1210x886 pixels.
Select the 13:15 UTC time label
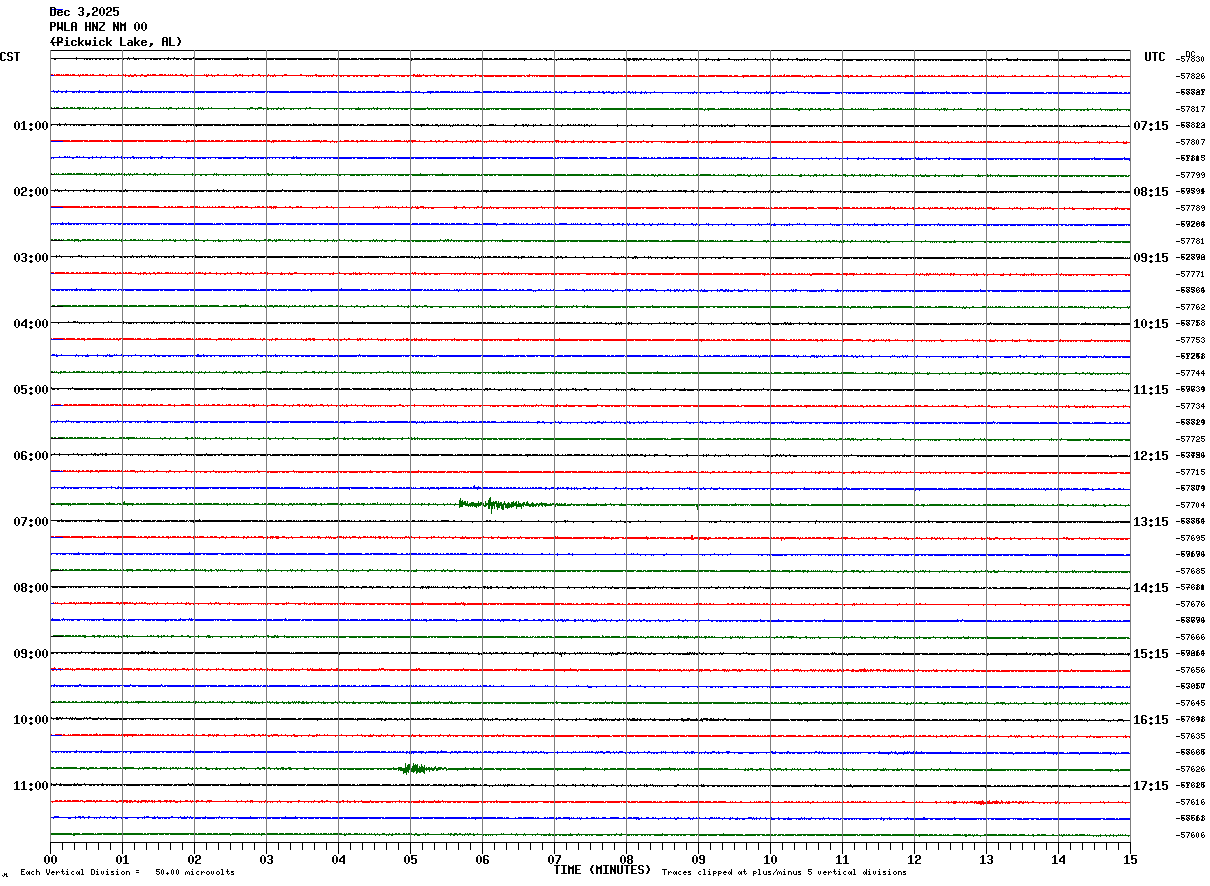point(1150,522)
